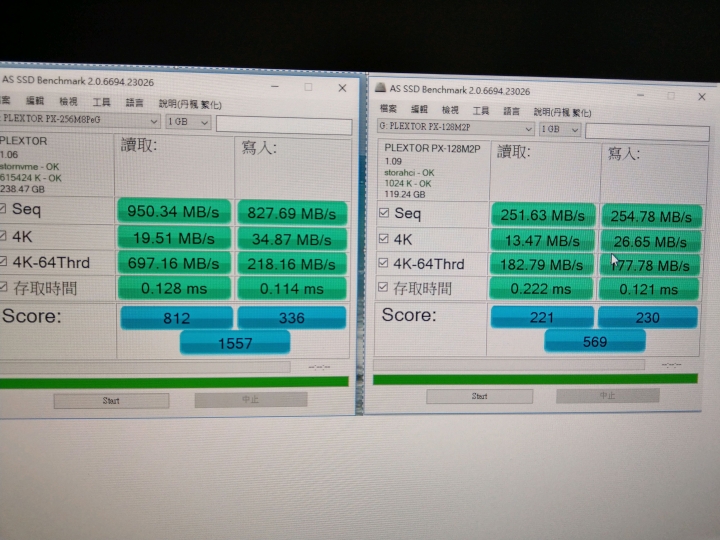720x540 pixels.
Task: Click the 中止 button in the PX-128M2P window
Action: (608, 395)
